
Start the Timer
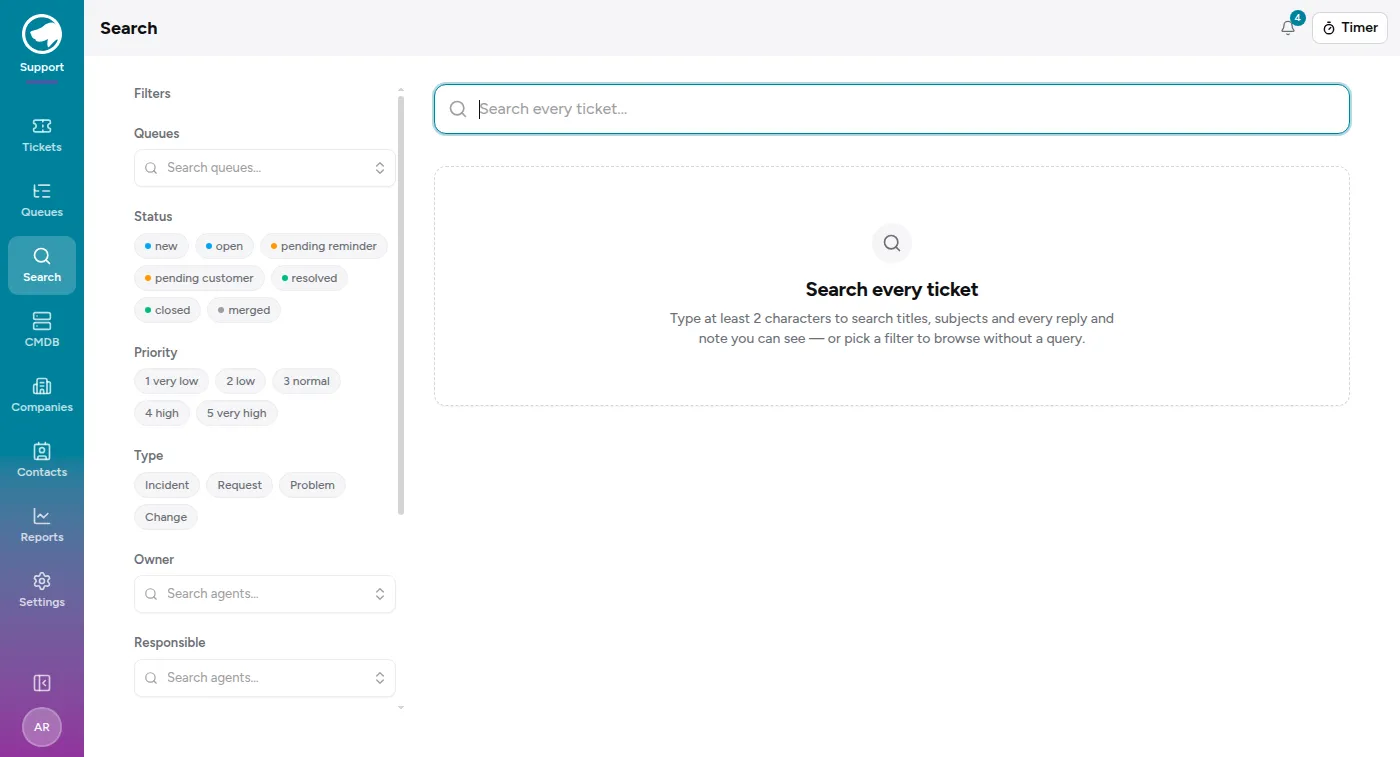click(x=1350, y=28)
